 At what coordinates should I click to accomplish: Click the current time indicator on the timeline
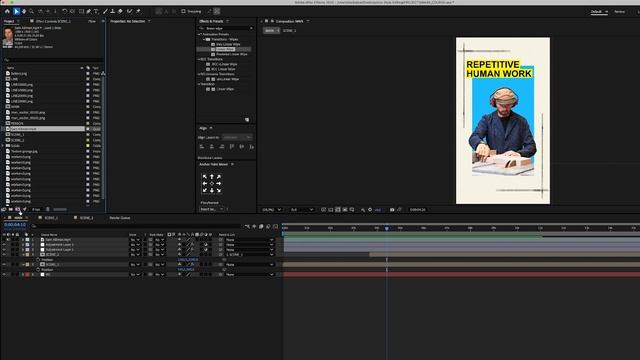387,228
